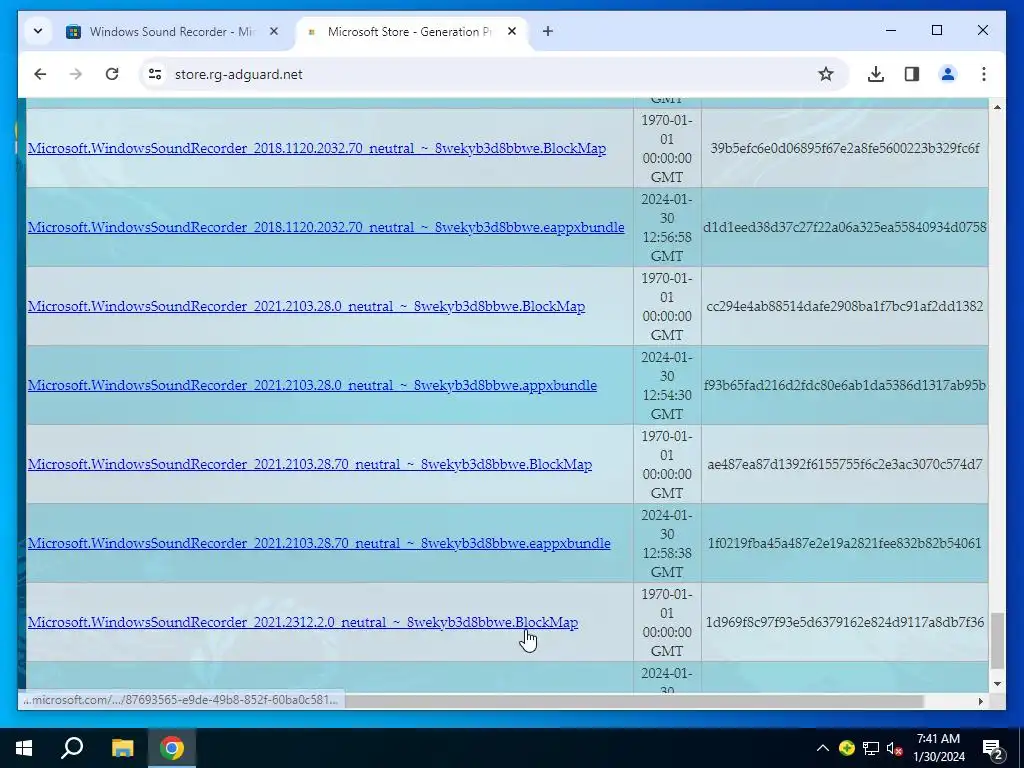Reload the current page
This screenshot has width=1024, height=768.
112,74
